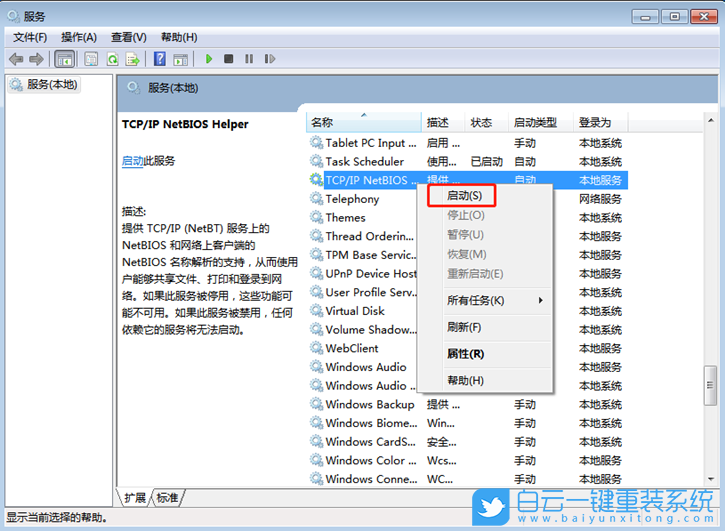The width and height of the screenshot is (725, 531).
Task: Open the 文件(F) menu
Action: tap(30, 37)
